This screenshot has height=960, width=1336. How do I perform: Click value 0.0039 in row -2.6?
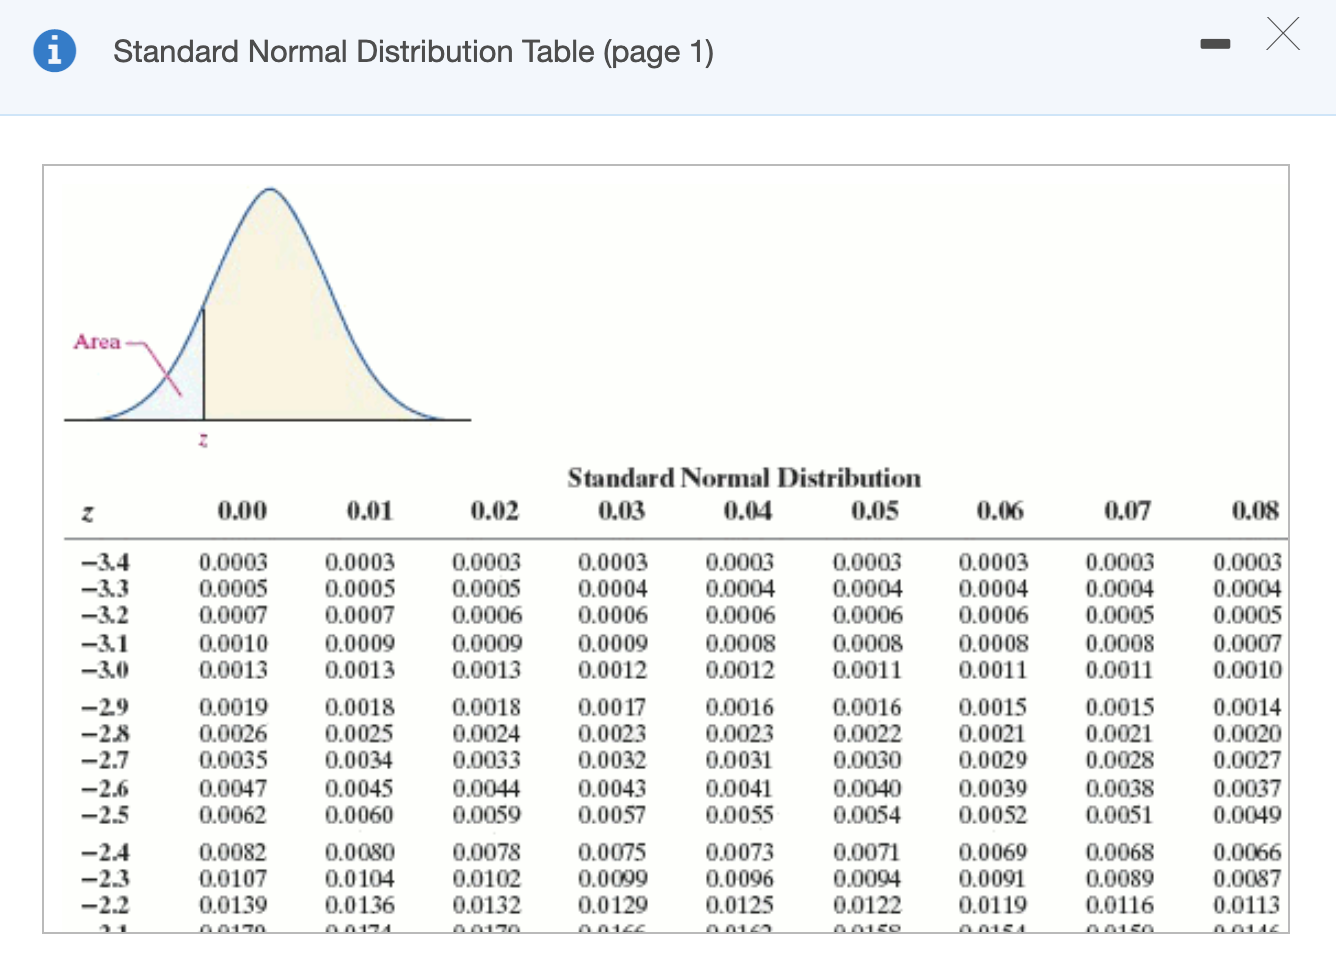pos(993,788)
